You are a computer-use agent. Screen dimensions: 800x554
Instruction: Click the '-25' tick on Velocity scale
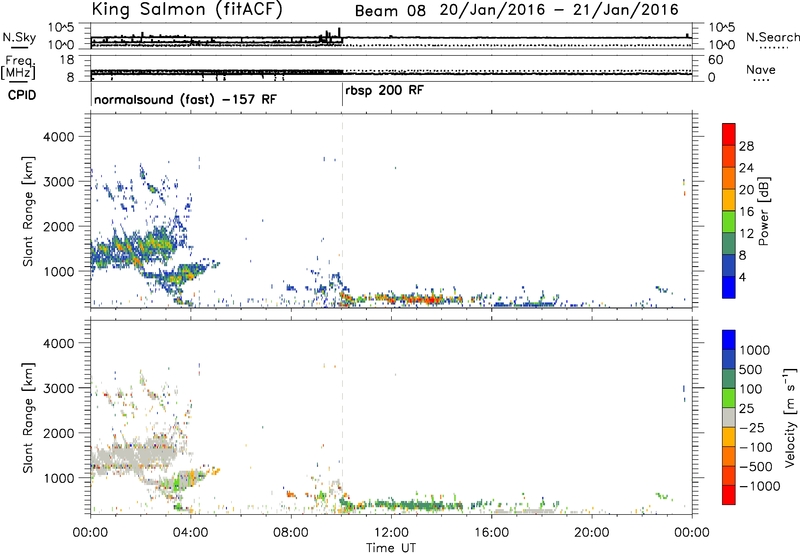[x=752, y=427]
